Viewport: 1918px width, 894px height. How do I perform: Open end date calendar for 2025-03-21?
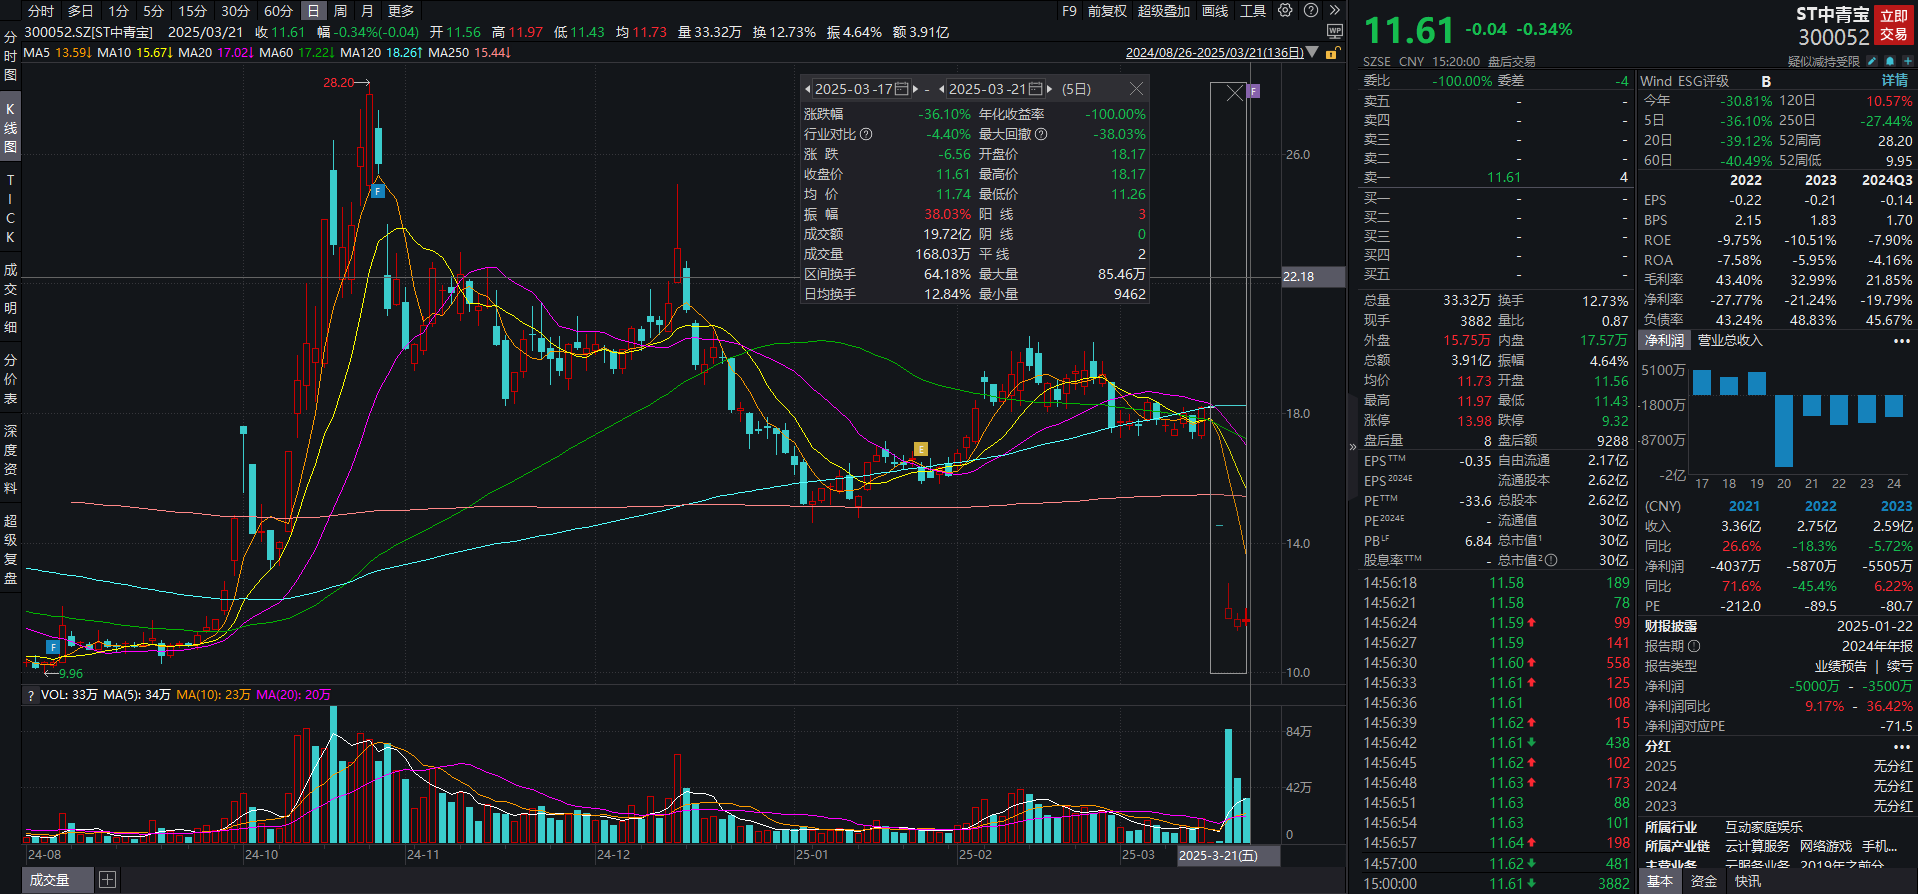pos(1035,89)
